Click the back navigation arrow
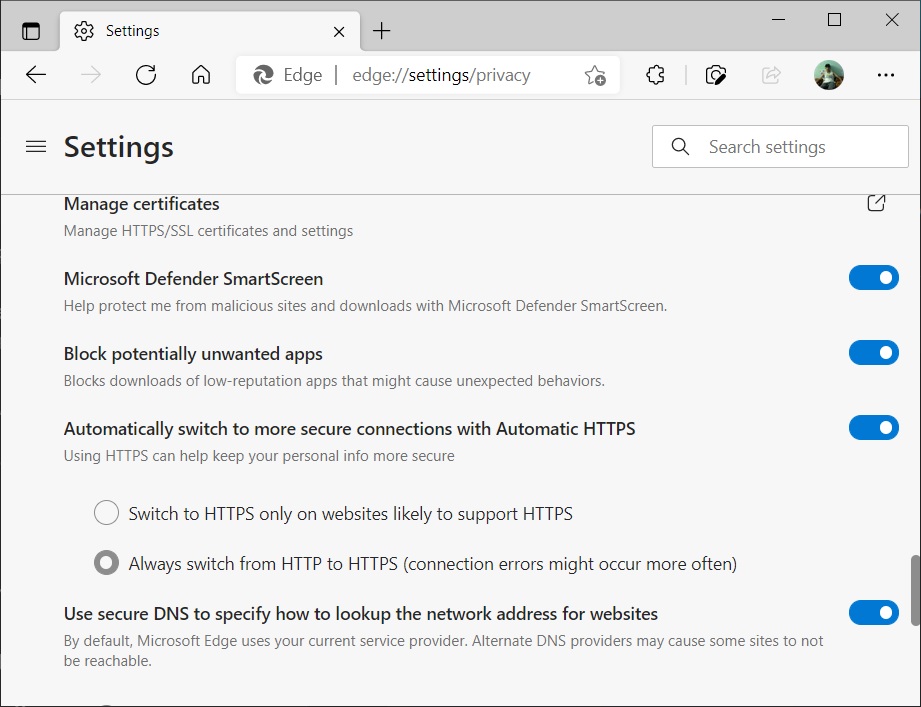 point(35,74)
